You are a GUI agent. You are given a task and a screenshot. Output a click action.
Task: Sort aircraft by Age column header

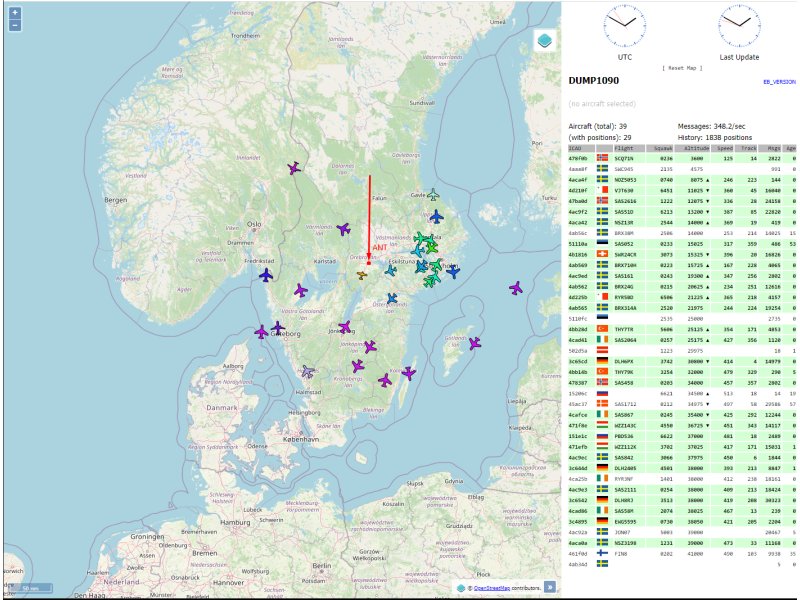(789, 148)
